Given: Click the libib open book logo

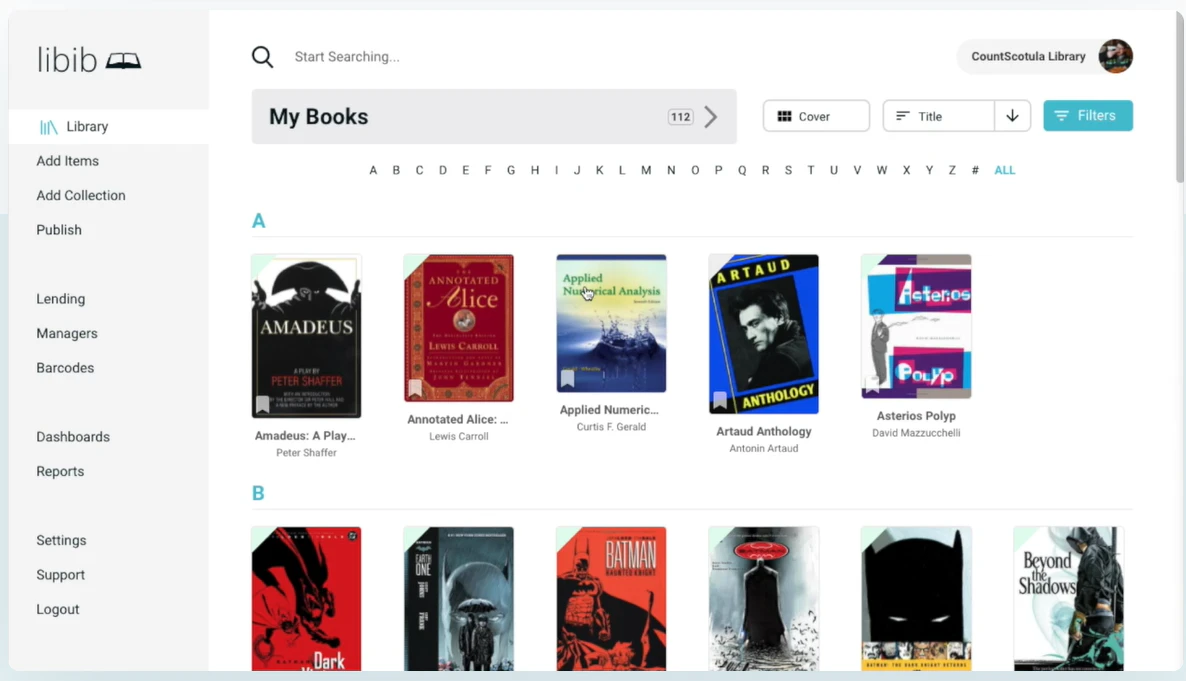Looking at the screenshot, I should [x=123, y=61].
